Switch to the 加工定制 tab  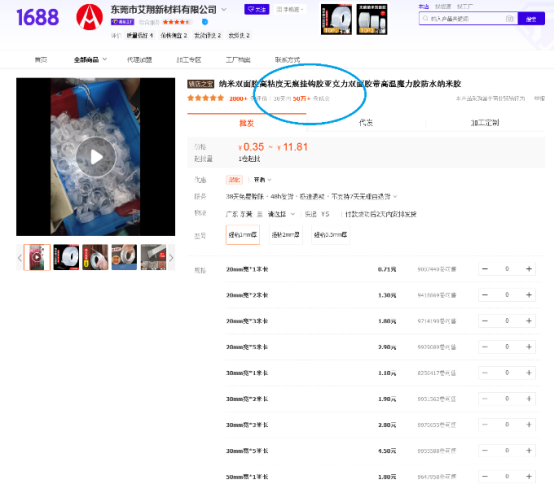pos(485,123)
